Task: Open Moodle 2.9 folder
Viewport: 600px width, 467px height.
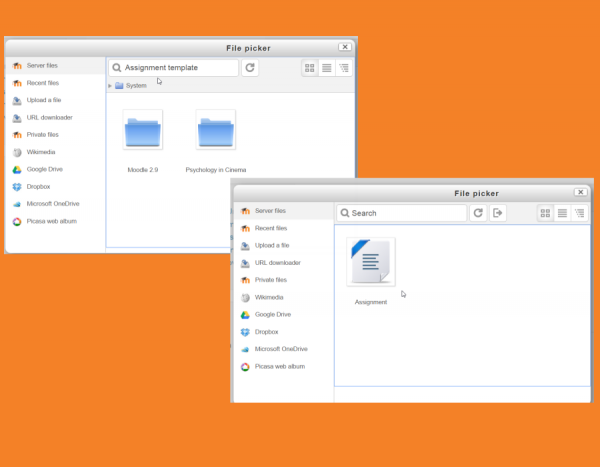Action: click(x=142, y=133)
